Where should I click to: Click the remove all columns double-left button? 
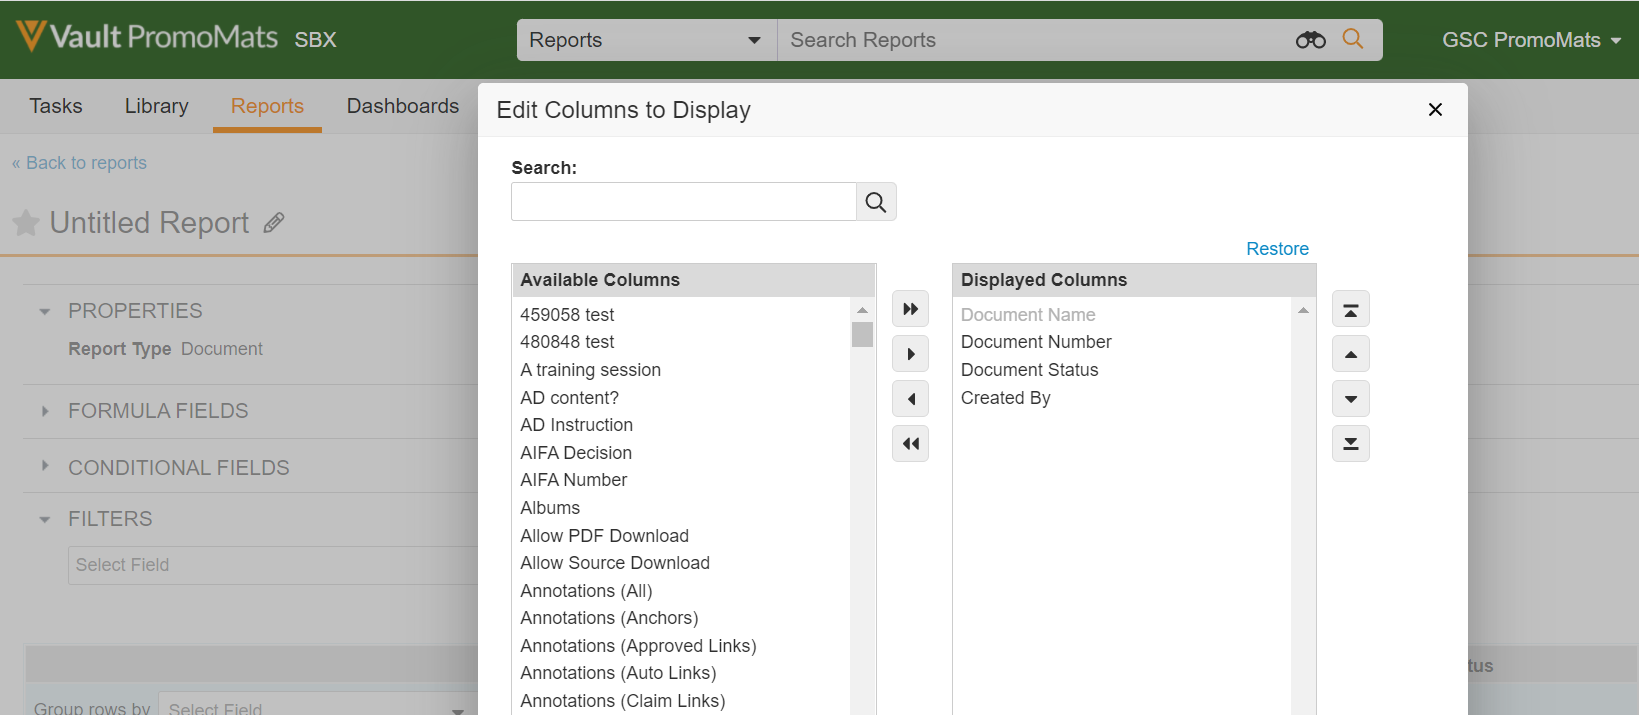(x=910, y=444)
